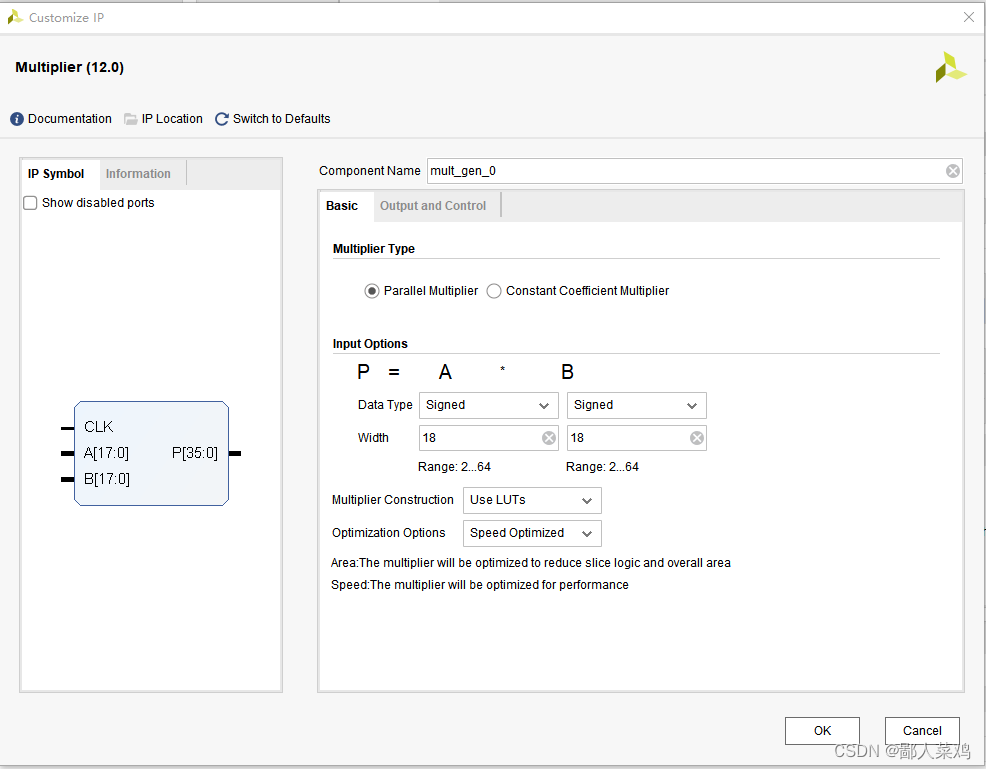Click the Multiplier (12.0) title text

pos(70,67)
